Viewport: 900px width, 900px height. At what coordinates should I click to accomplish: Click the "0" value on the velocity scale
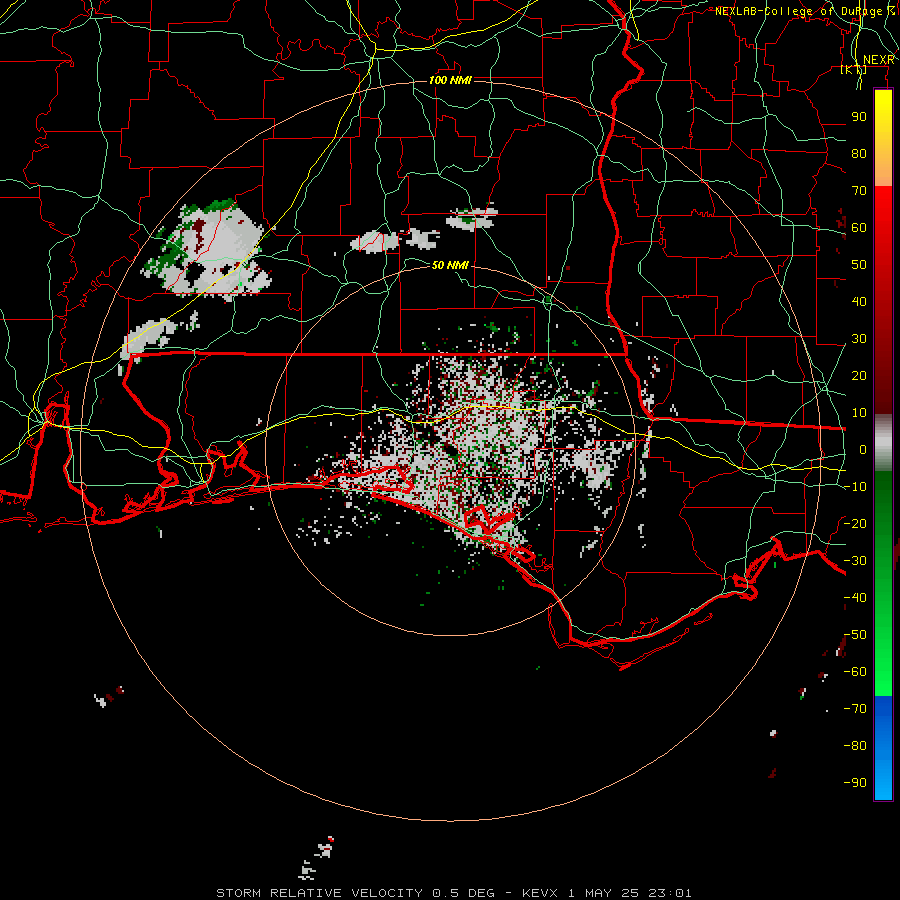(863, 449)
